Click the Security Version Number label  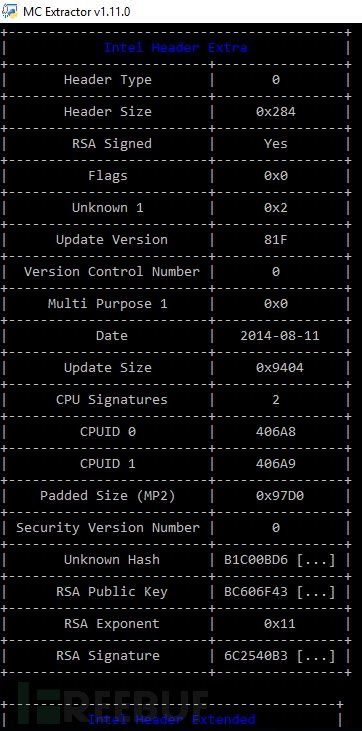[108, 528]
